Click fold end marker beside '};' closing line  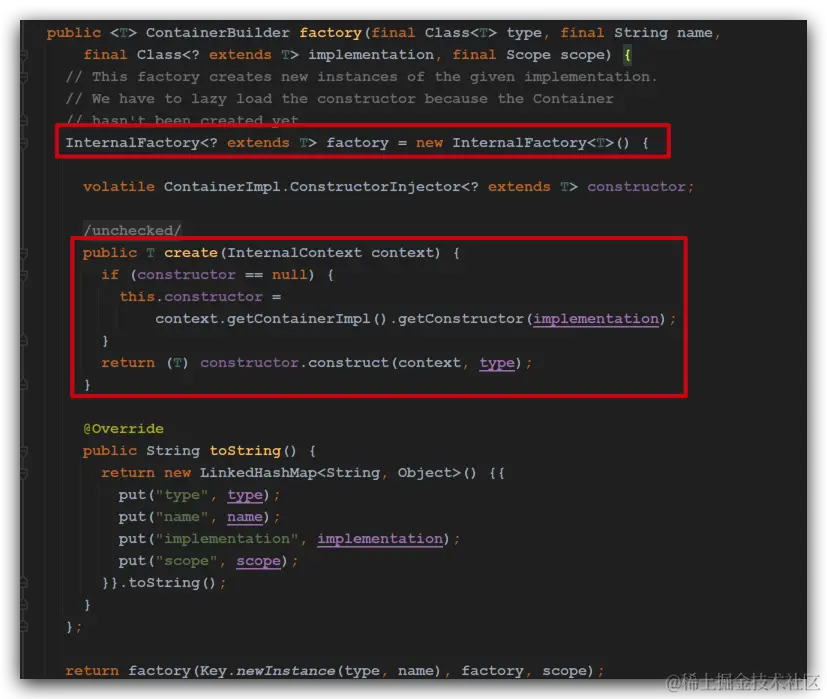point(24,627)
